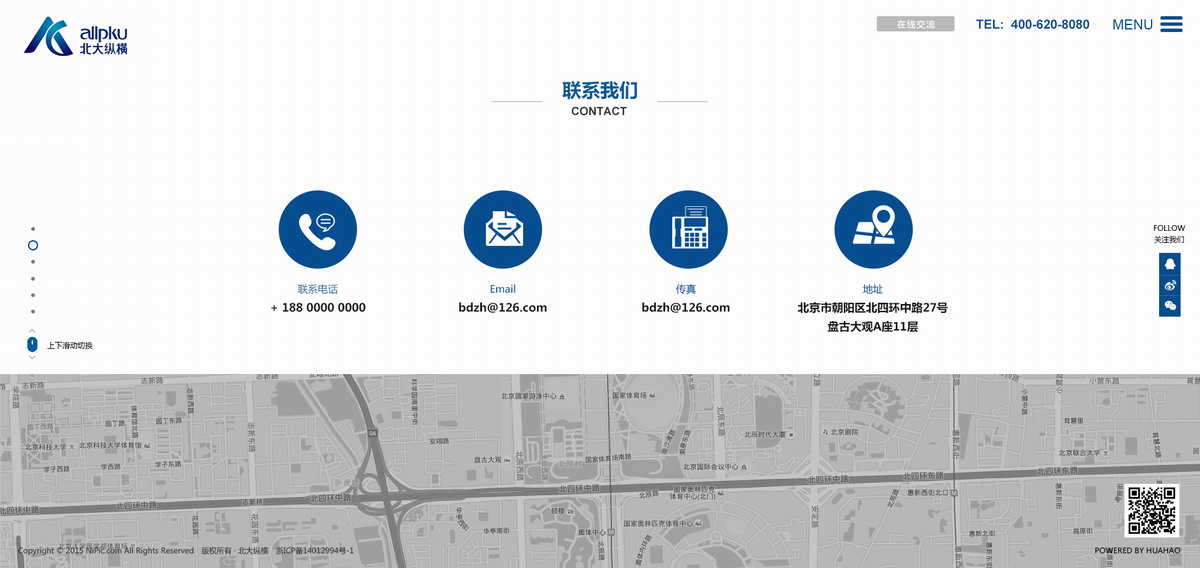Click the fax machine circle icon
The width and height of the screenshot is (1200, 568).
pyautogui.click(x=688, y=229)
